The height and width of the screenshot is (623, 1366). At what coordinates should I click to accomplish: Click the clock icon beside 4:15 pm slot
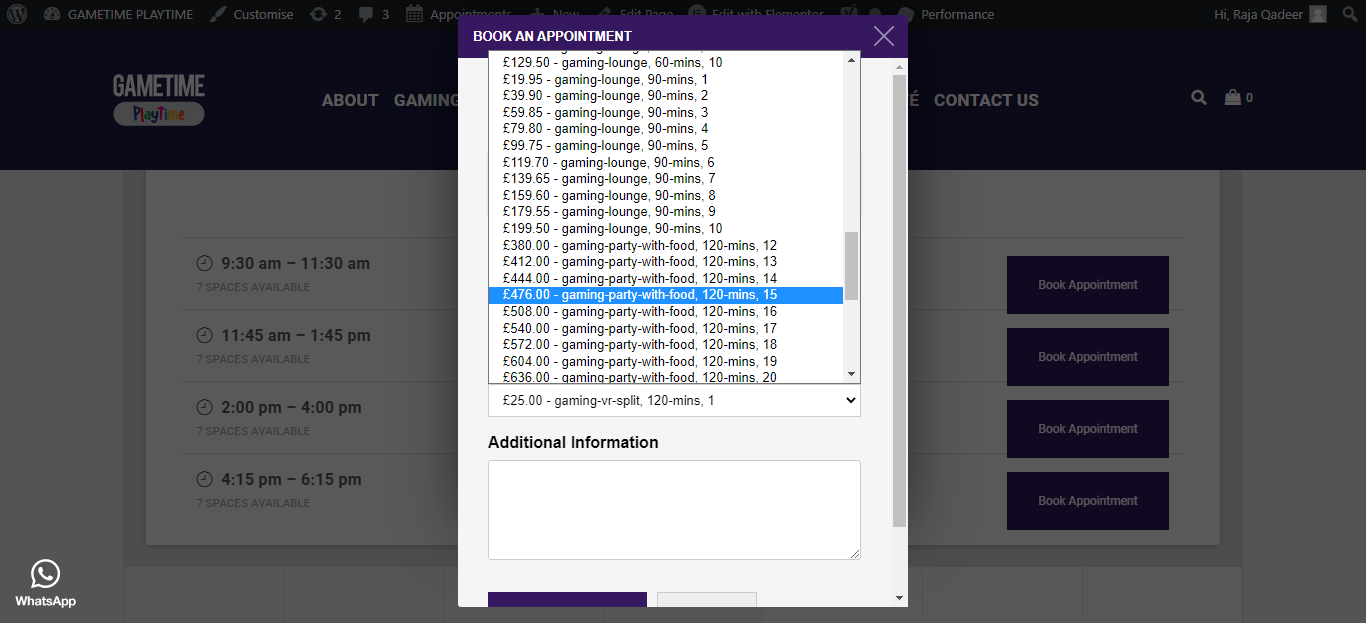pos(204,479)
